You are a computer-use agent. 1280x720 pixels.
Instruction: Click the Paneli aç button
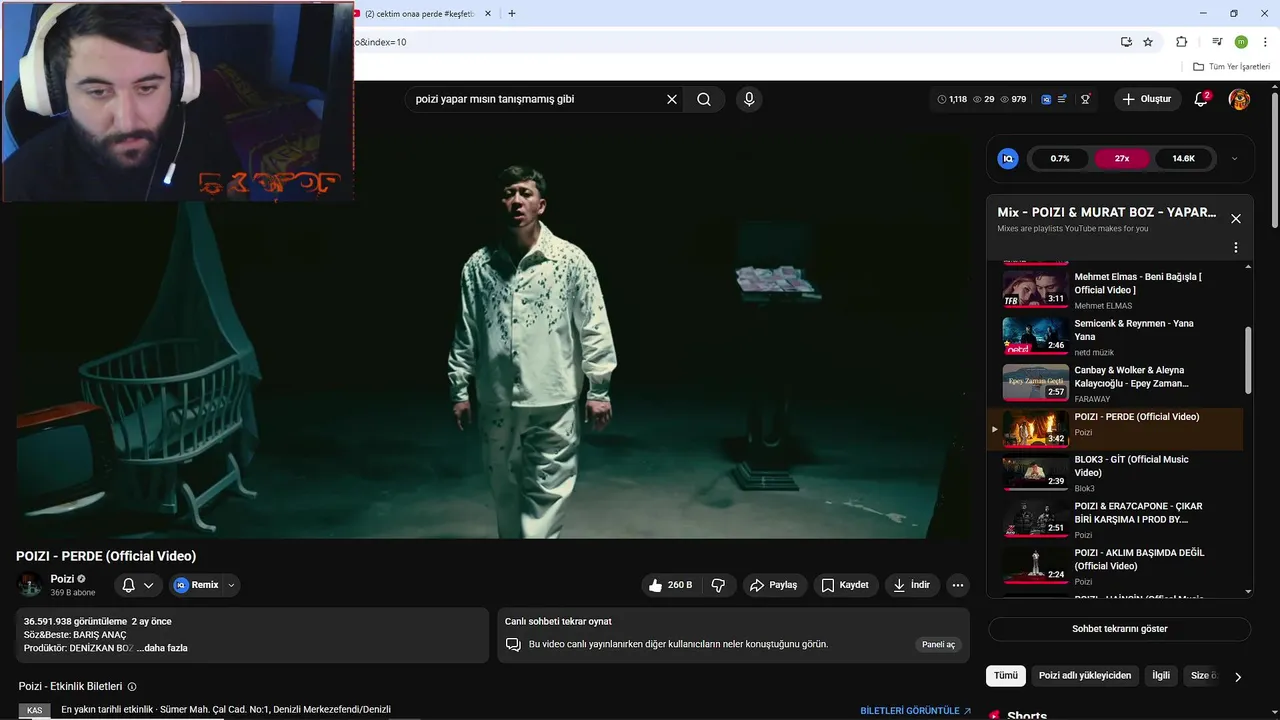click(x=938, y=644)
